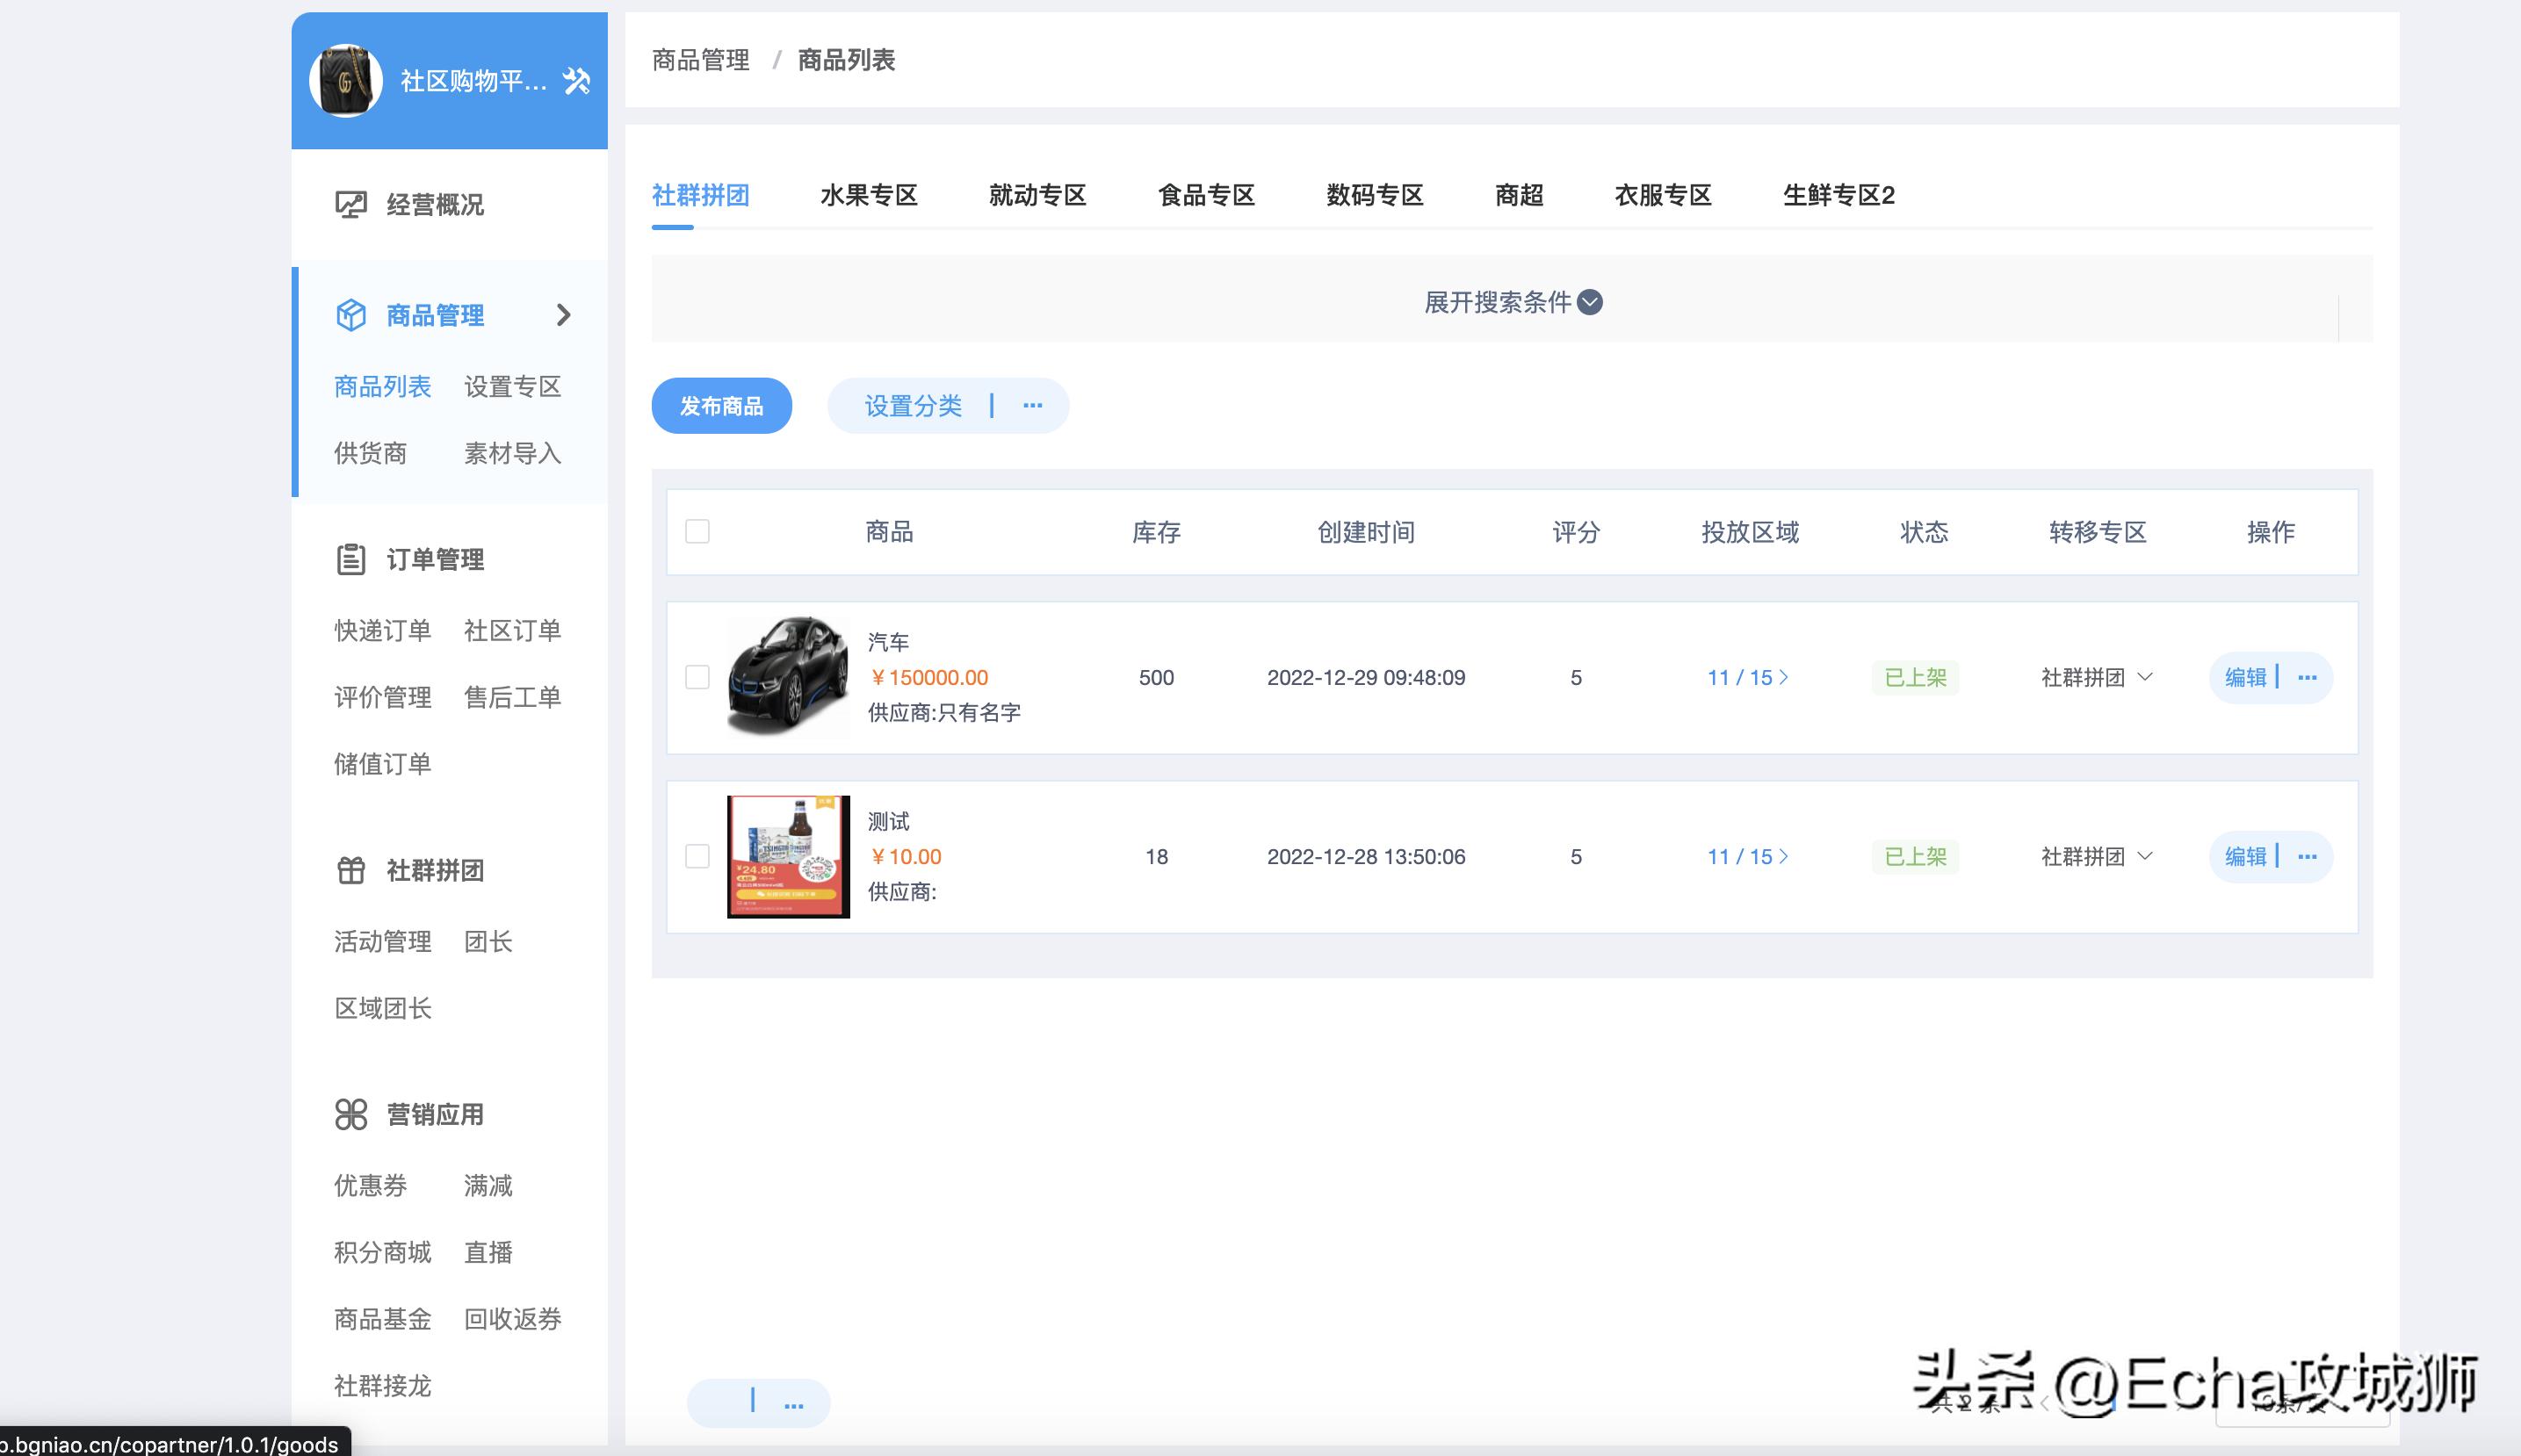Click the ellipsis icon in 汽车 row actions
This screenshot has width=2521, height=1456.
click(2308, 677)
